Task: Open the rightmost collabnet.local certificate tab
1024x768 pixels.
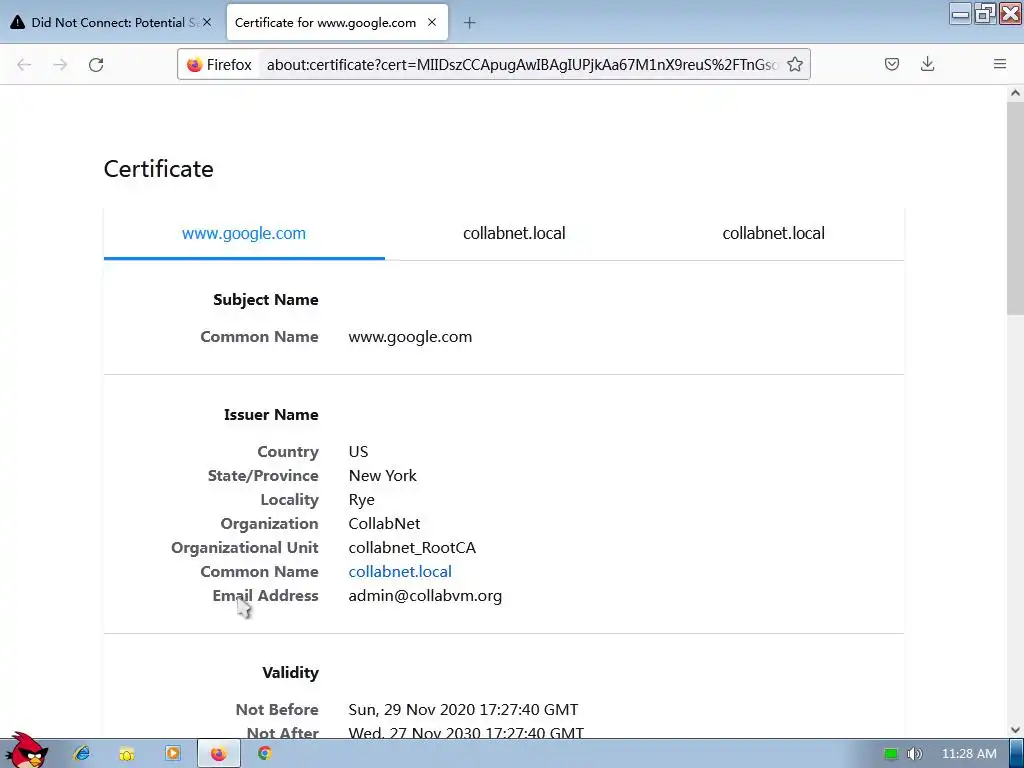Action: [773, 233]
